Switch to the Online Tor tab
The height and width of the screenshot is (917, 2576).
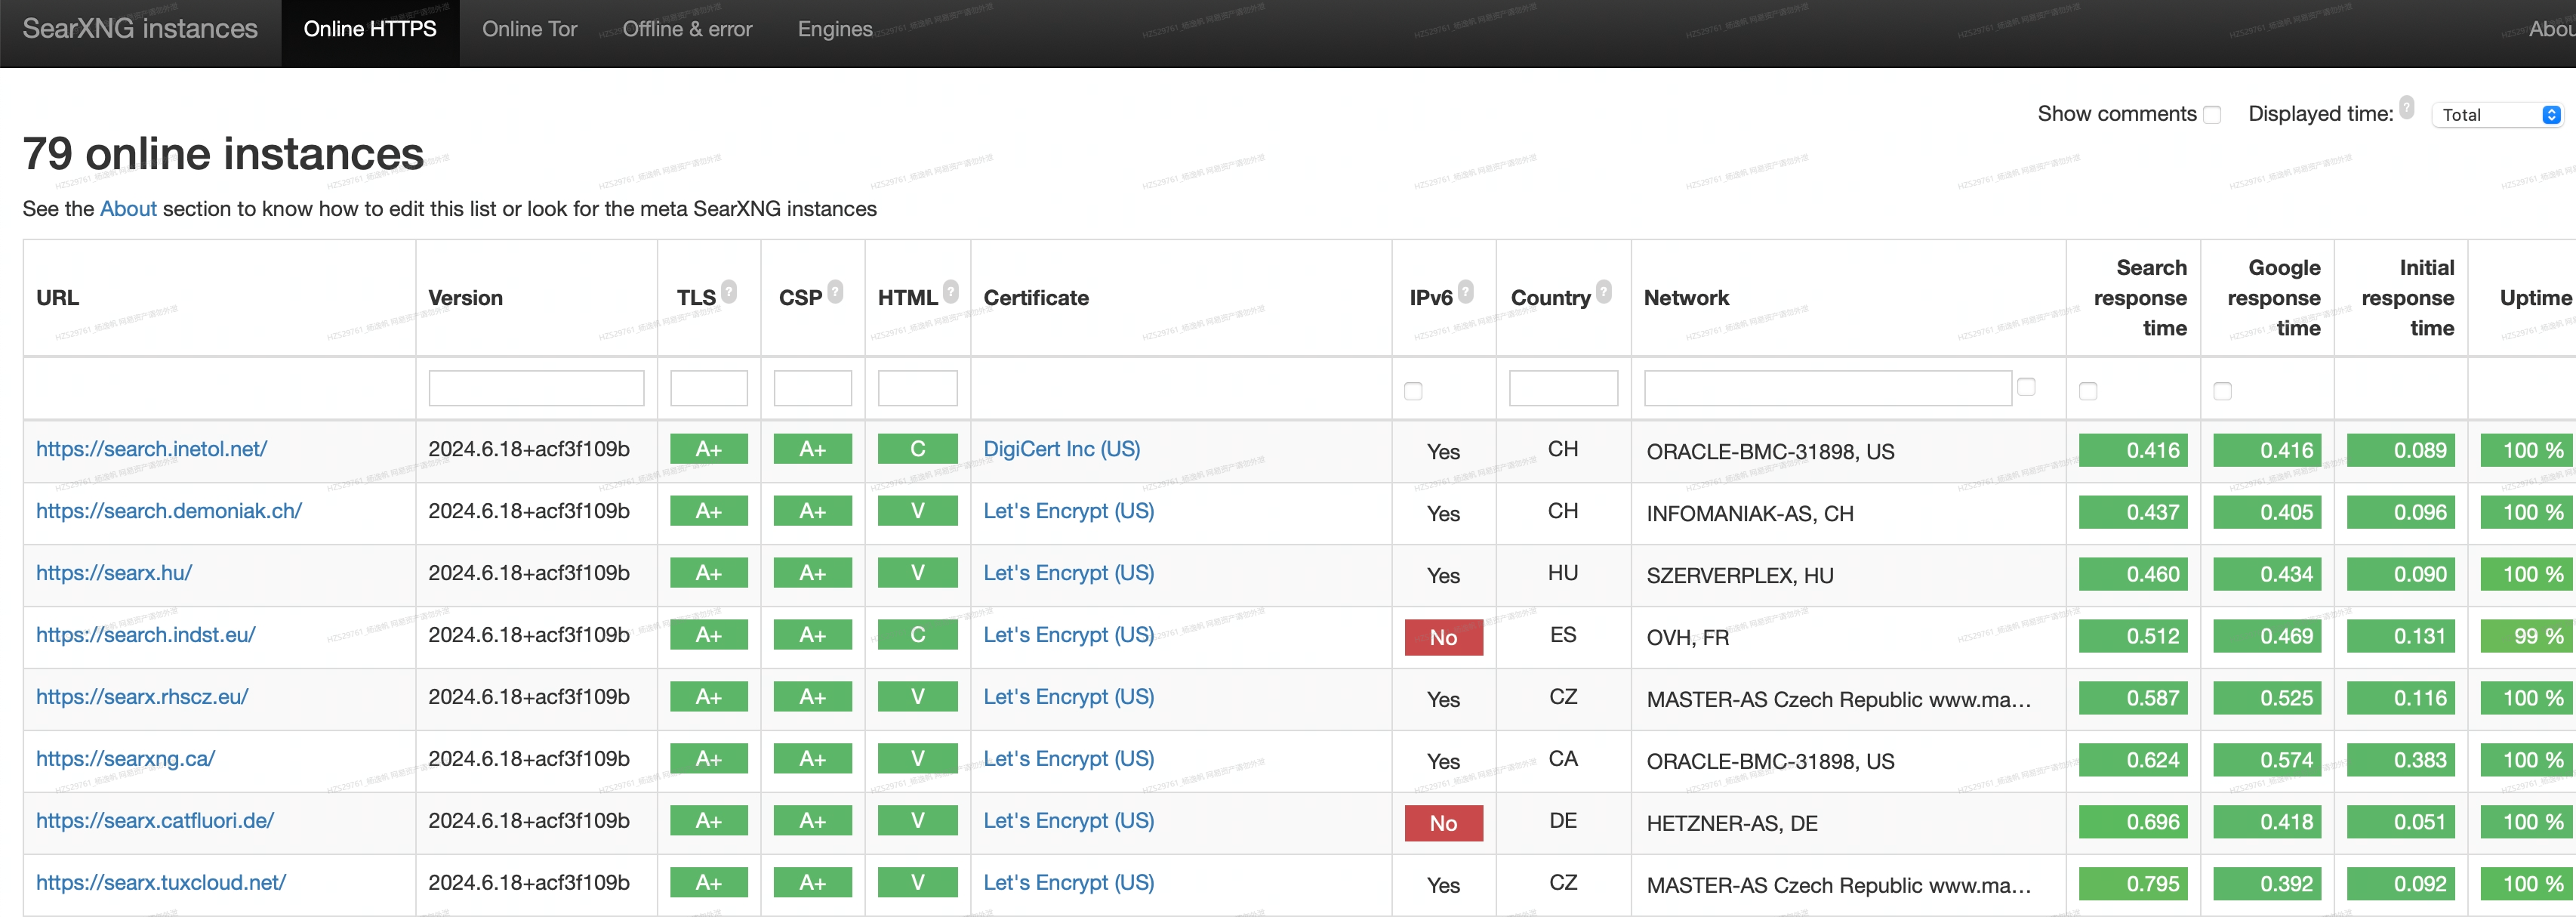pyautogui.click(x=530, y=30)
